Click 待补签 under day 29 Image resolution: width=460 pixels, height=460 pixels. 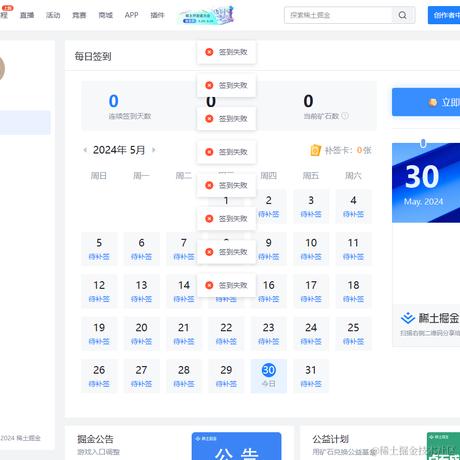[226, 384]
